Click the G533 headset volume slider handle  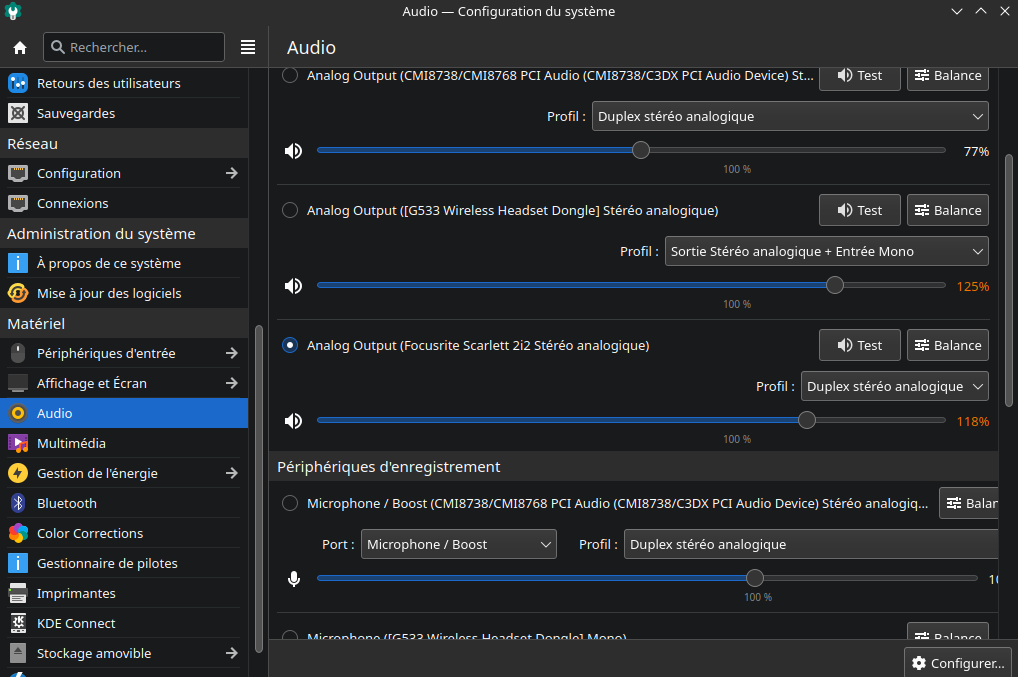tap(835, 286)
